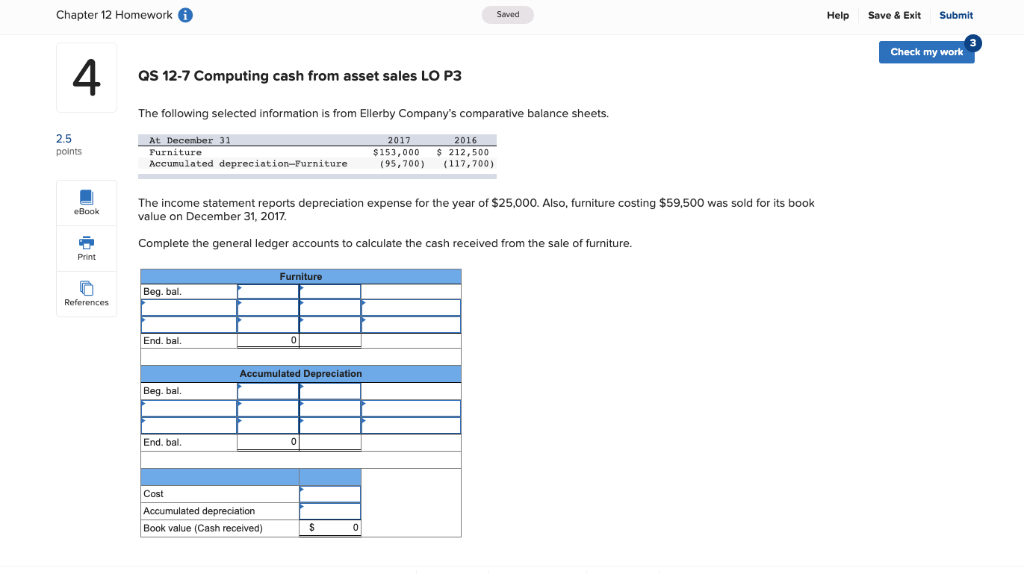Click Furniture End. bal. value cell
The width and height of the screenshot is (1024, 574).
(x=268, y=340)
